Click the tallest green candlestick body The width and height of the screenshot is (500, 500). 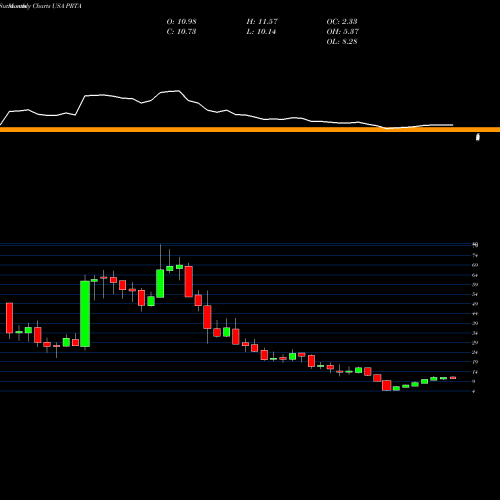pyautogui.click(x=85, y=314)
